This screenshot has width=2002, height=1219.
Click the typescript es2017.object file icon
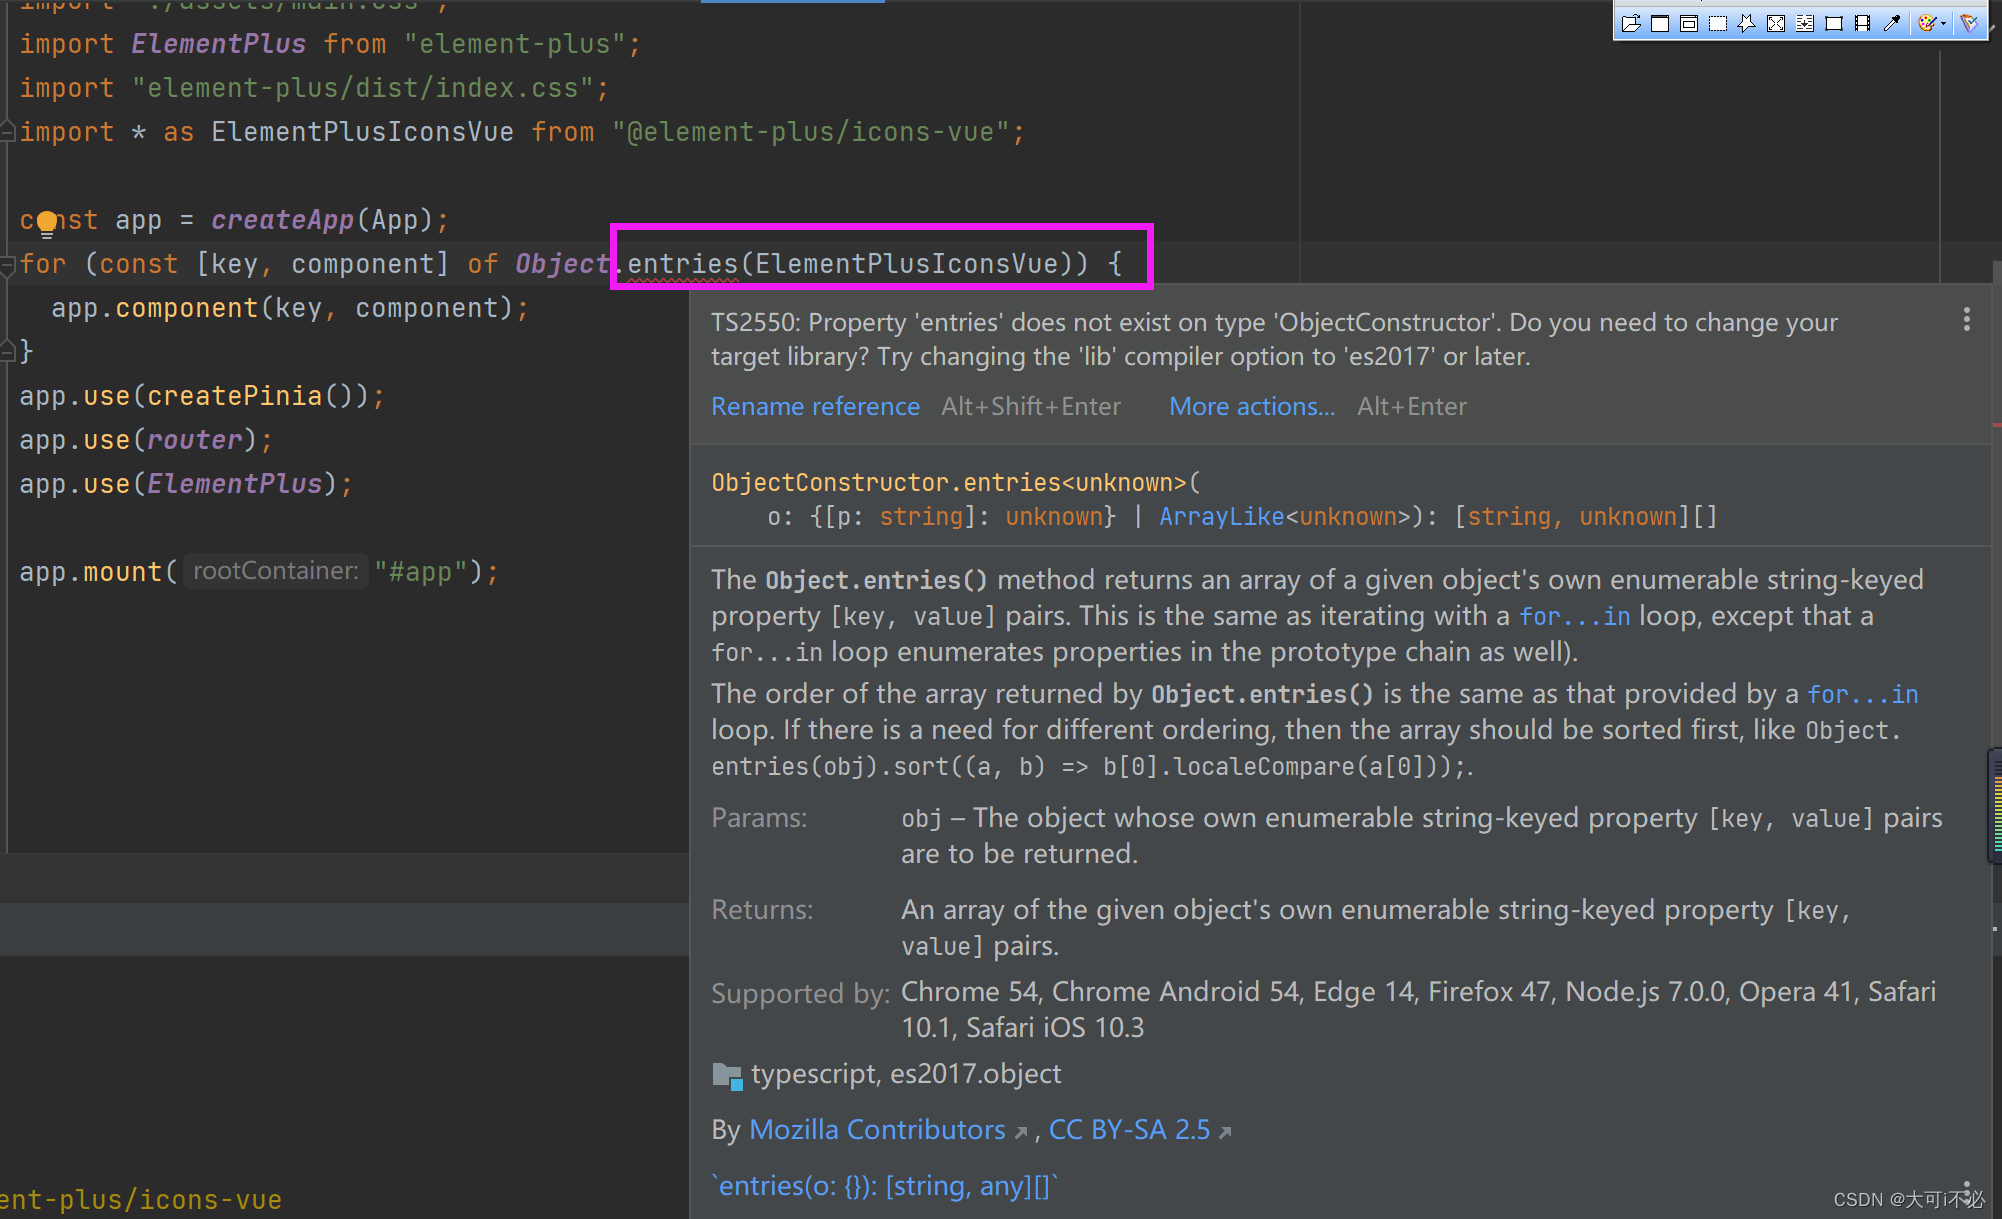pos(728,1073)
